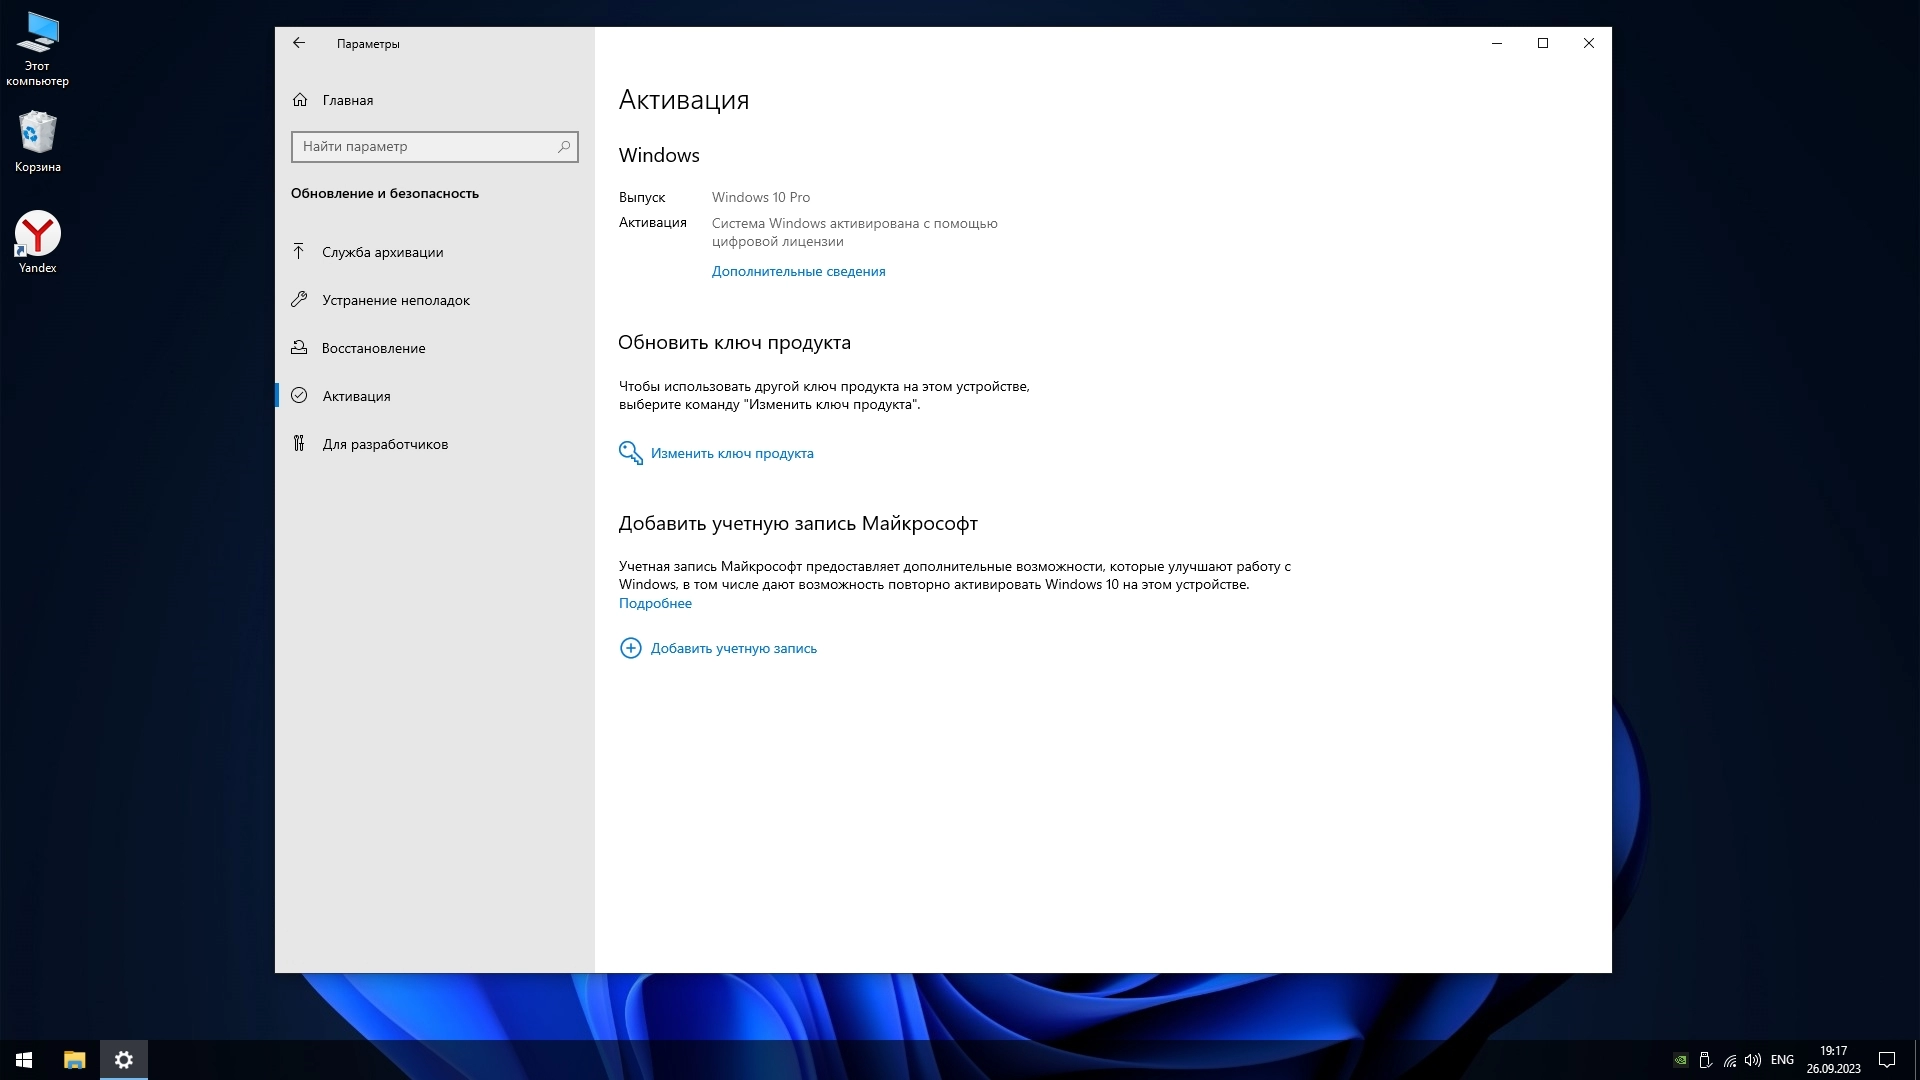Click the Найти параметр search field

425,146
